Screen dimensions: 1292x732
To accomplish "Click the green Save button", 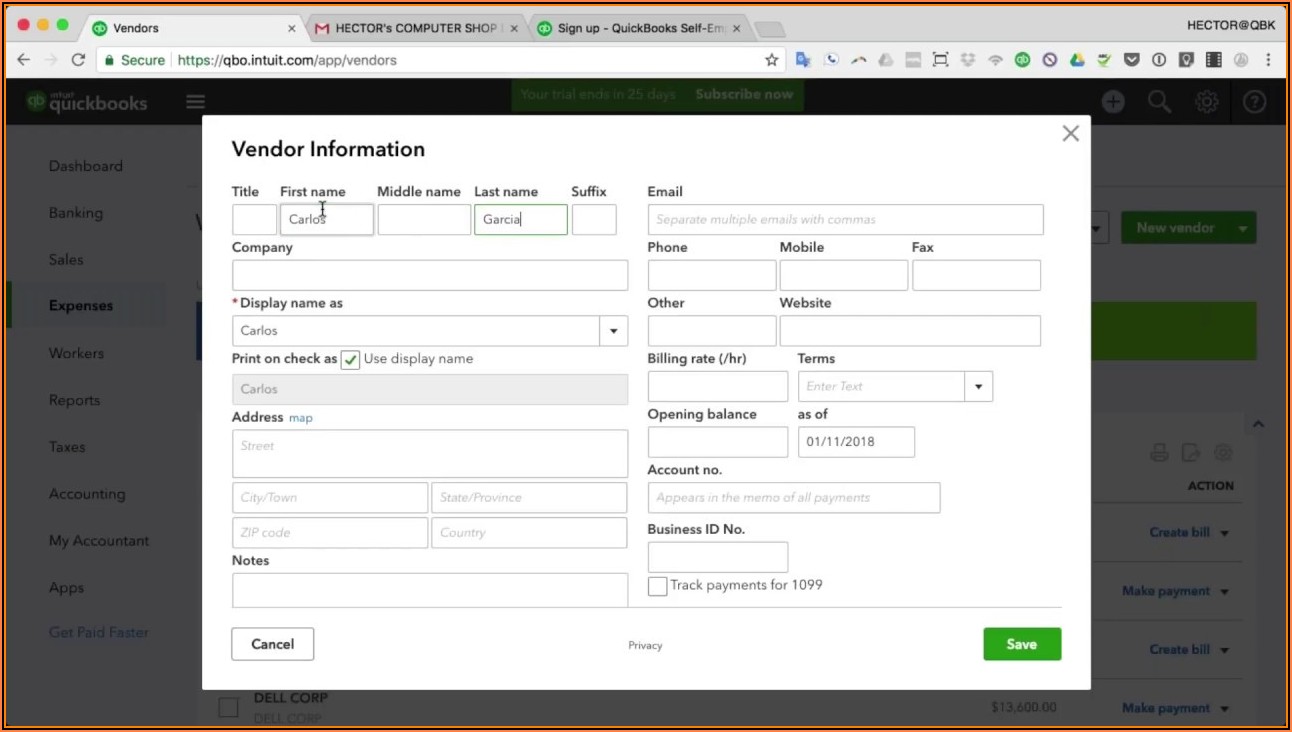I will [x=1022, y=644].
